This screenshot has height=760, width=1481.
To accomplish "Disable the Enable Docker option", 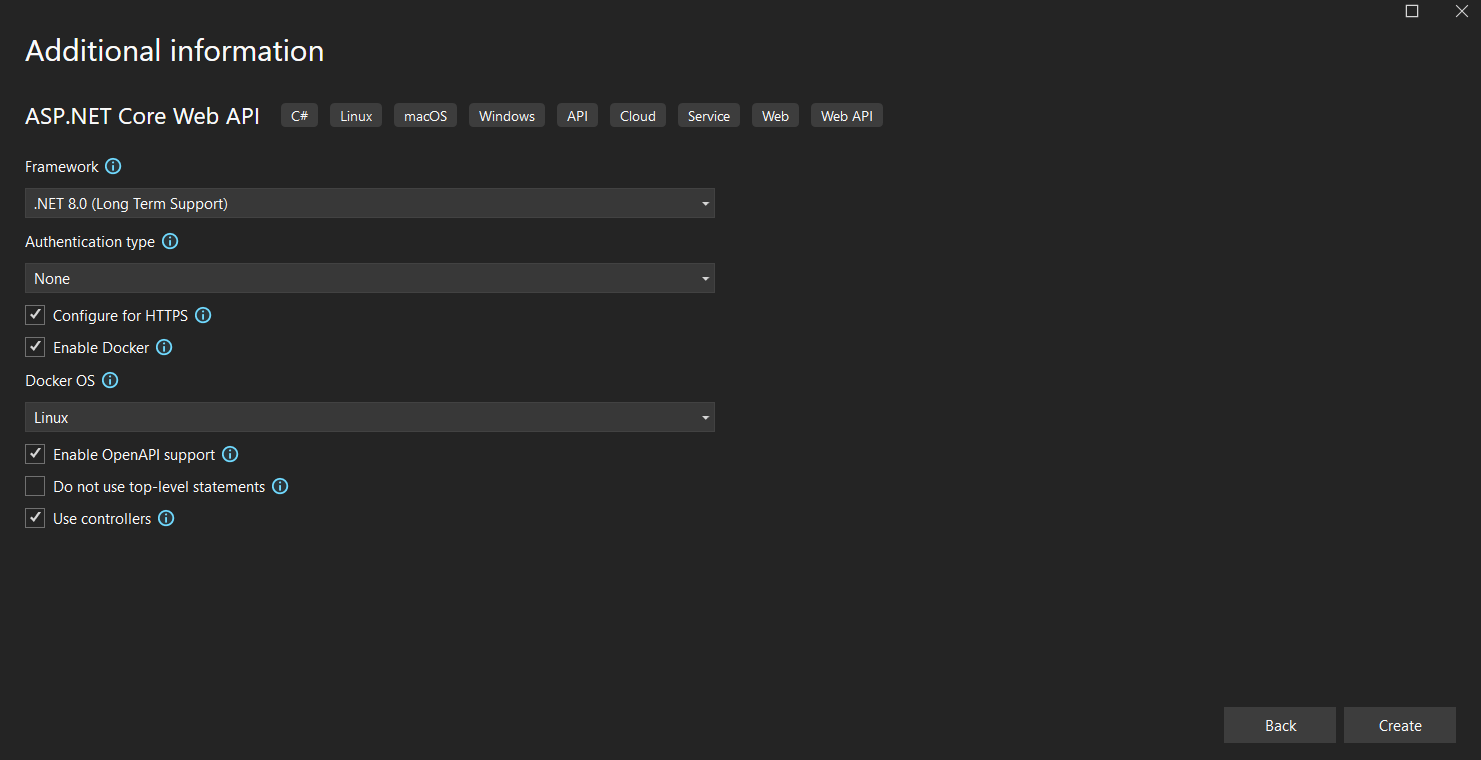I will [x=34, y=346].
